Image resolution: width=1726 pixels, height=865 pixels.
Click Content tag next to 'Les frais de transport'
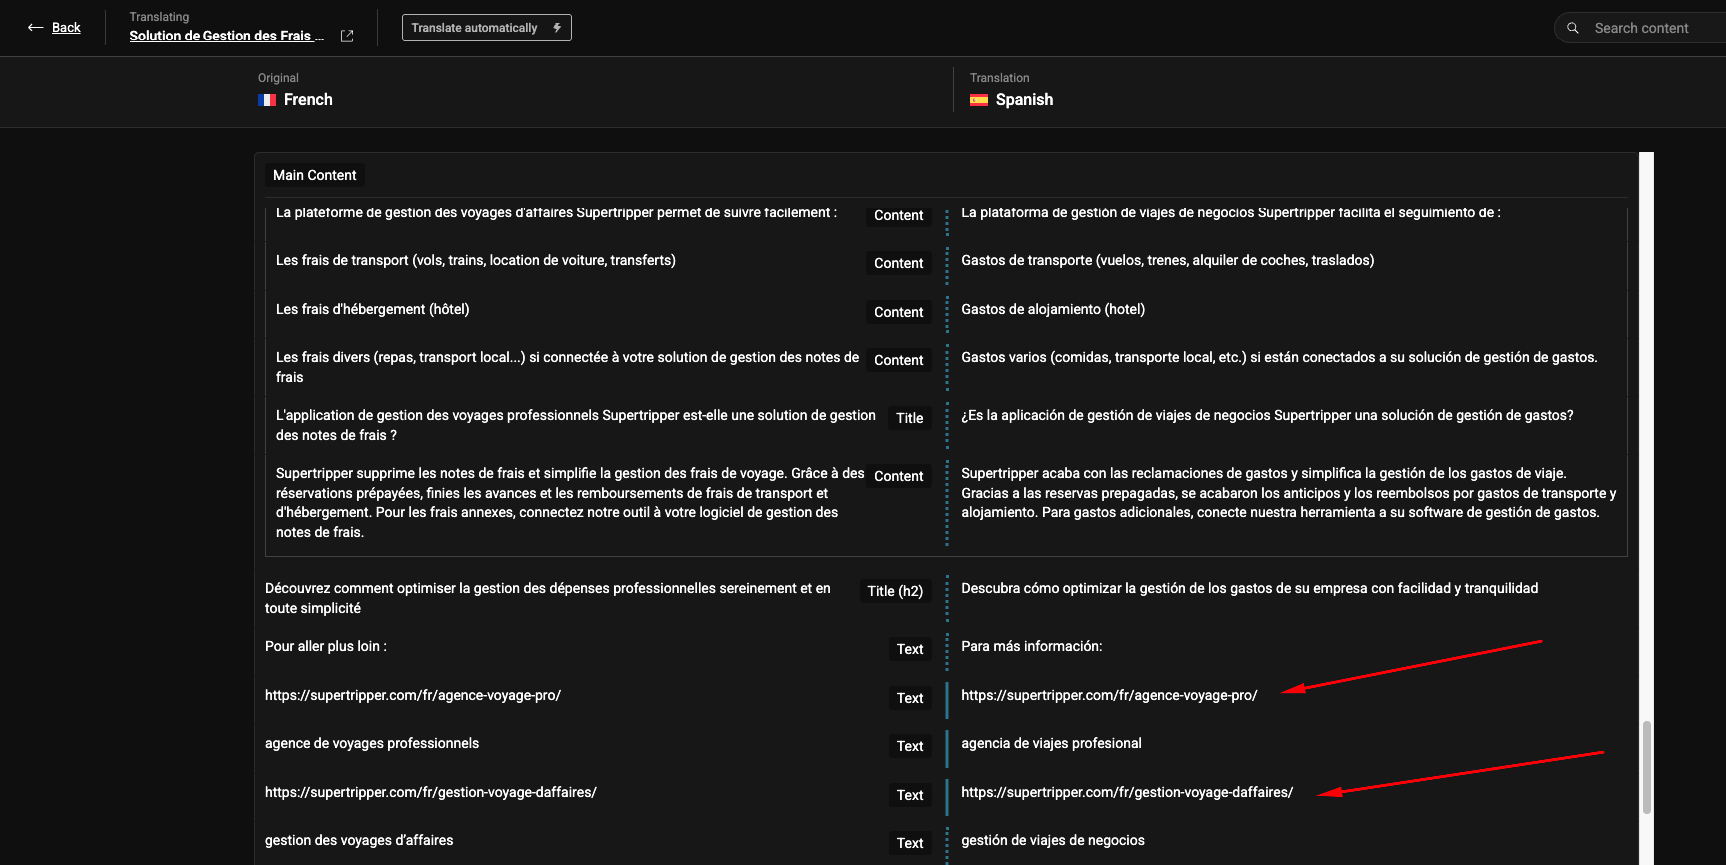coord(898,263)
